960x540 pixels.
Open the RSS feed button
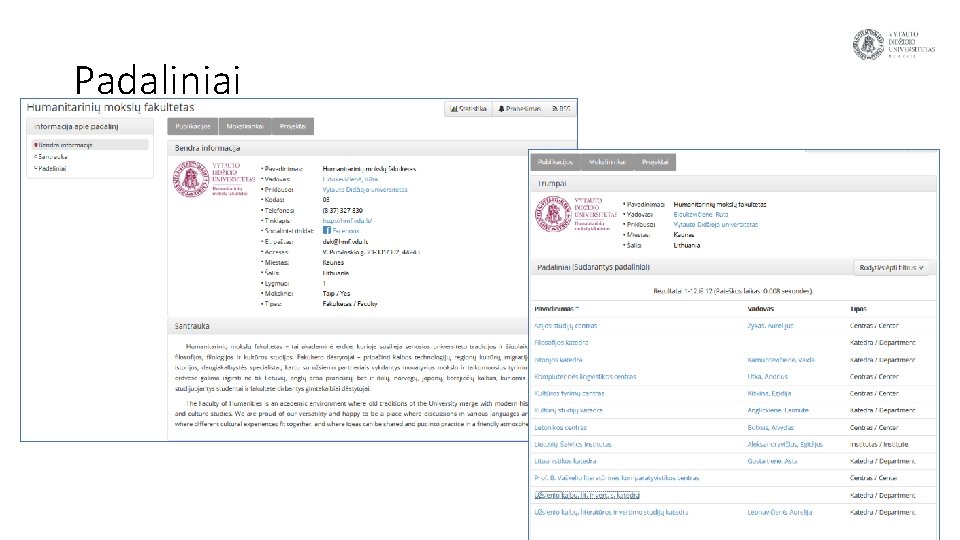[x=561, y=109]
